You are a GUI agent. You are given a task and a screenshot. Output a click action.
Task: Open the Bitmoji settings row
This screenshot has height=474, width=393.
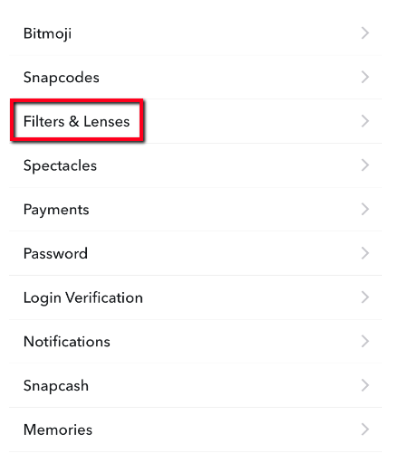pyautogui.click(x=195, y=33)
